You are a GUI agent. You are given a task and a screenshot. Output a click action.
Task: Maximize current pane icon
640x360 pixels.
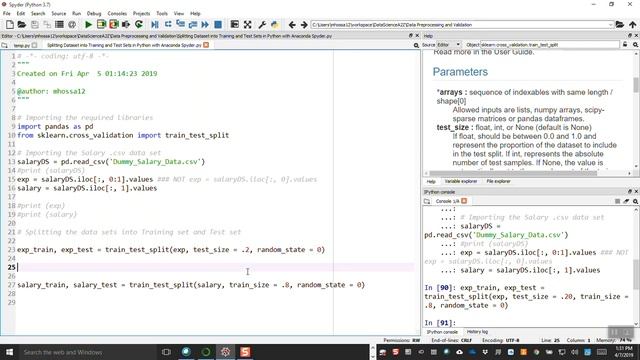point(235,24)
